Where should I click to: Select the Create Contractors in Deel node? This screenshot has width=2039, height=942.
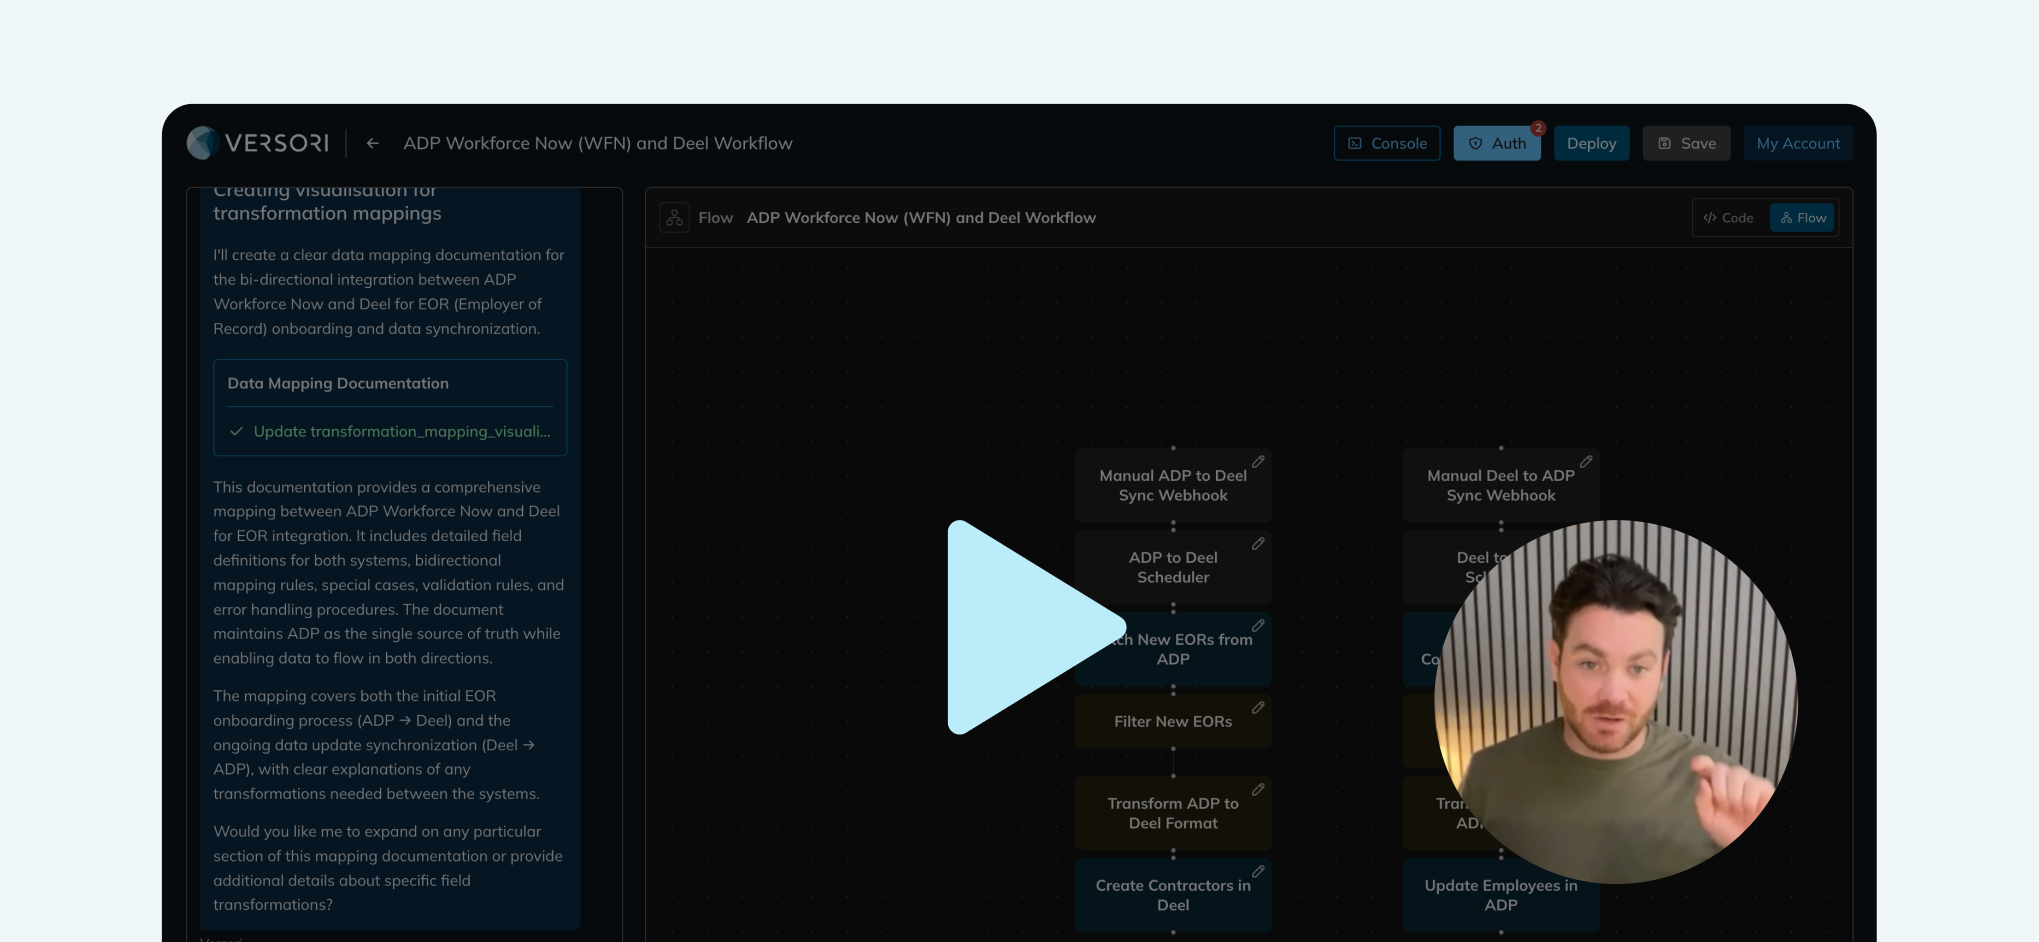(1172, 896)
